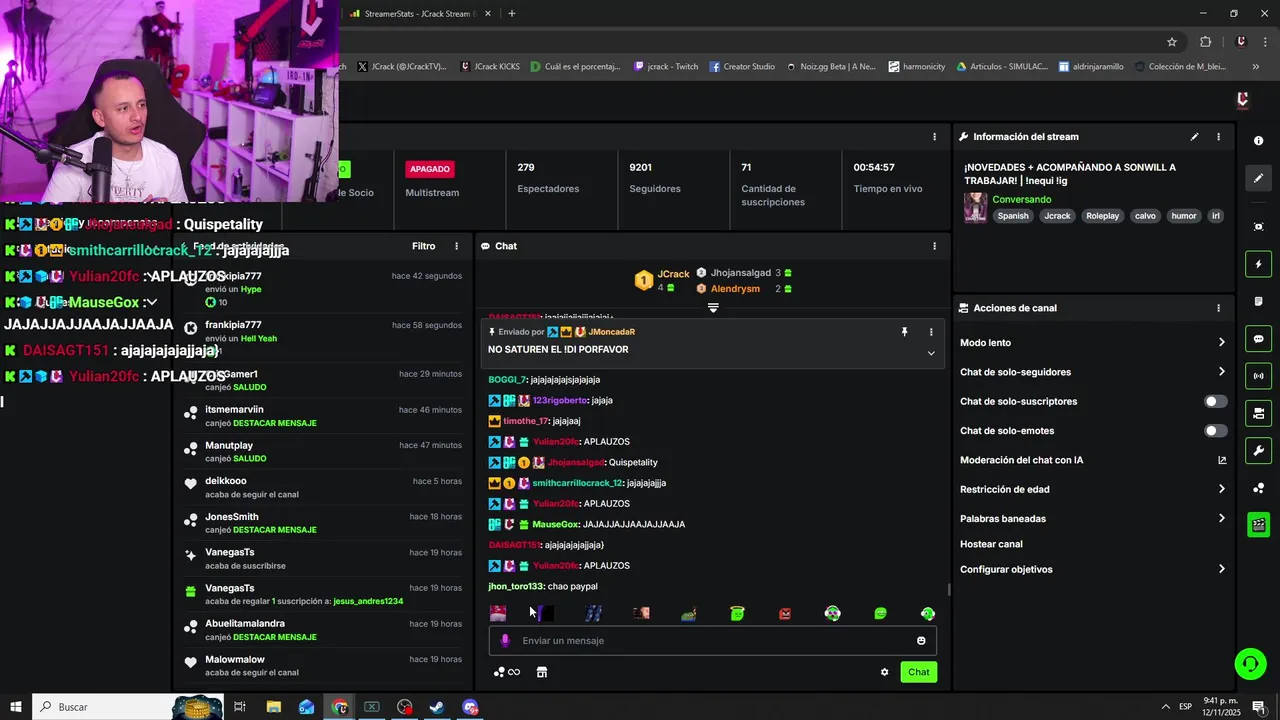Viewport: 1280px width, 720px height.
Task: Open the green clapperboard sidebar icon
Action: pos(1258,525)
